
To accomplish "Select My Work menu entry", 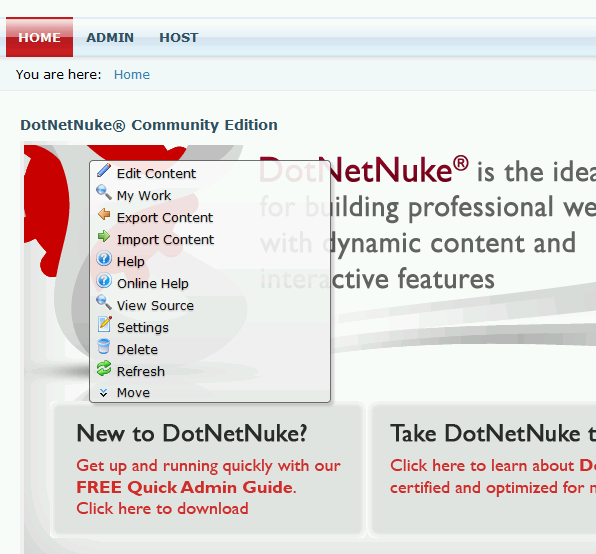I will click(144, 196).
